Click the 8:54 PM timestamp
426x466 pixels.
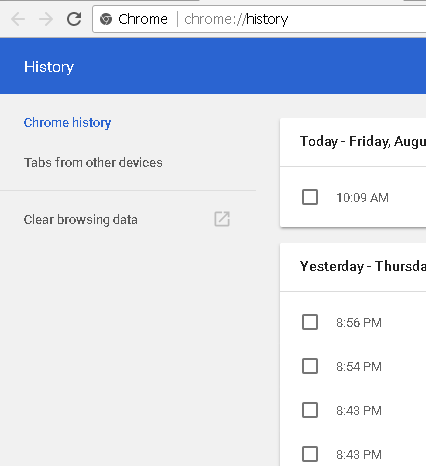click(x=359, y=367)
